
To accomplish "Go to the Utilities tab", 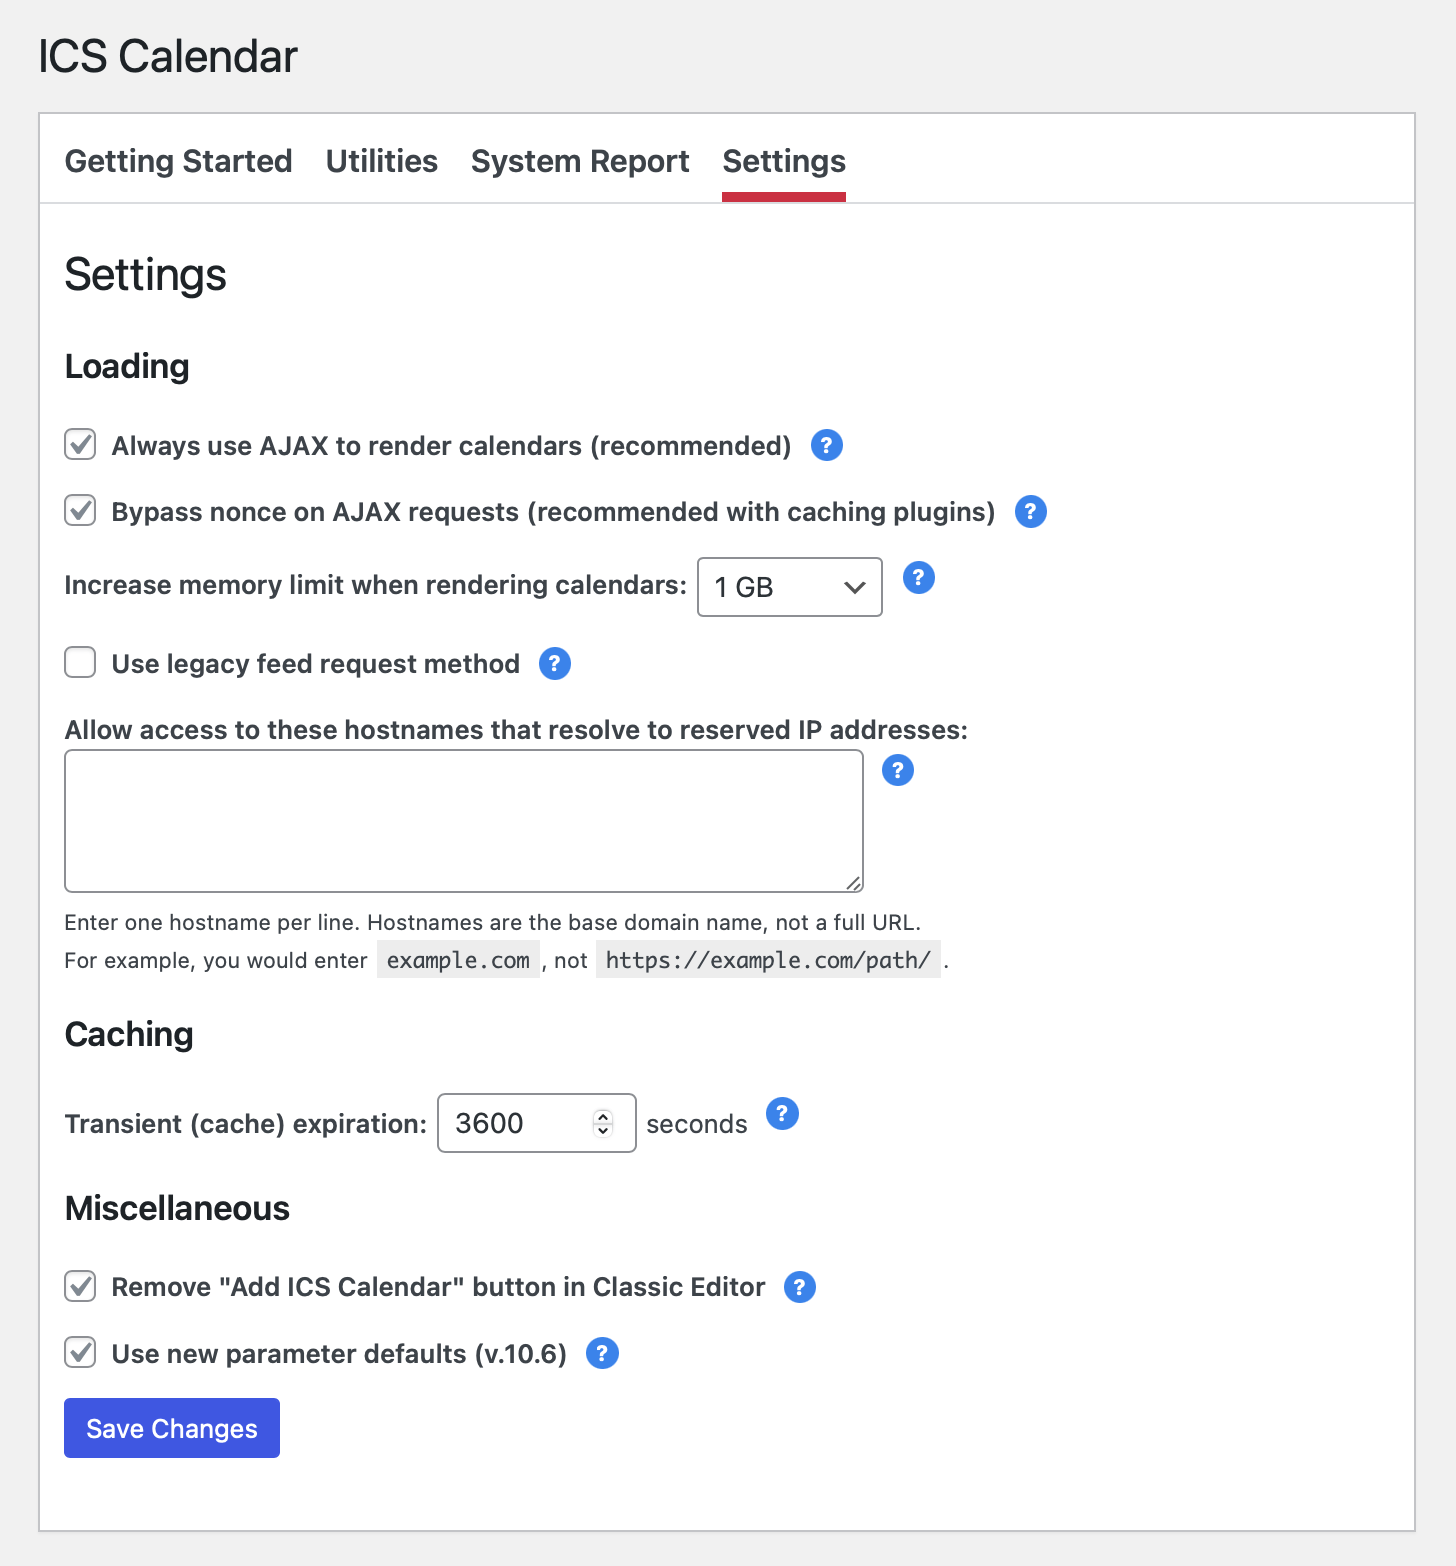I will pos(381,161).
